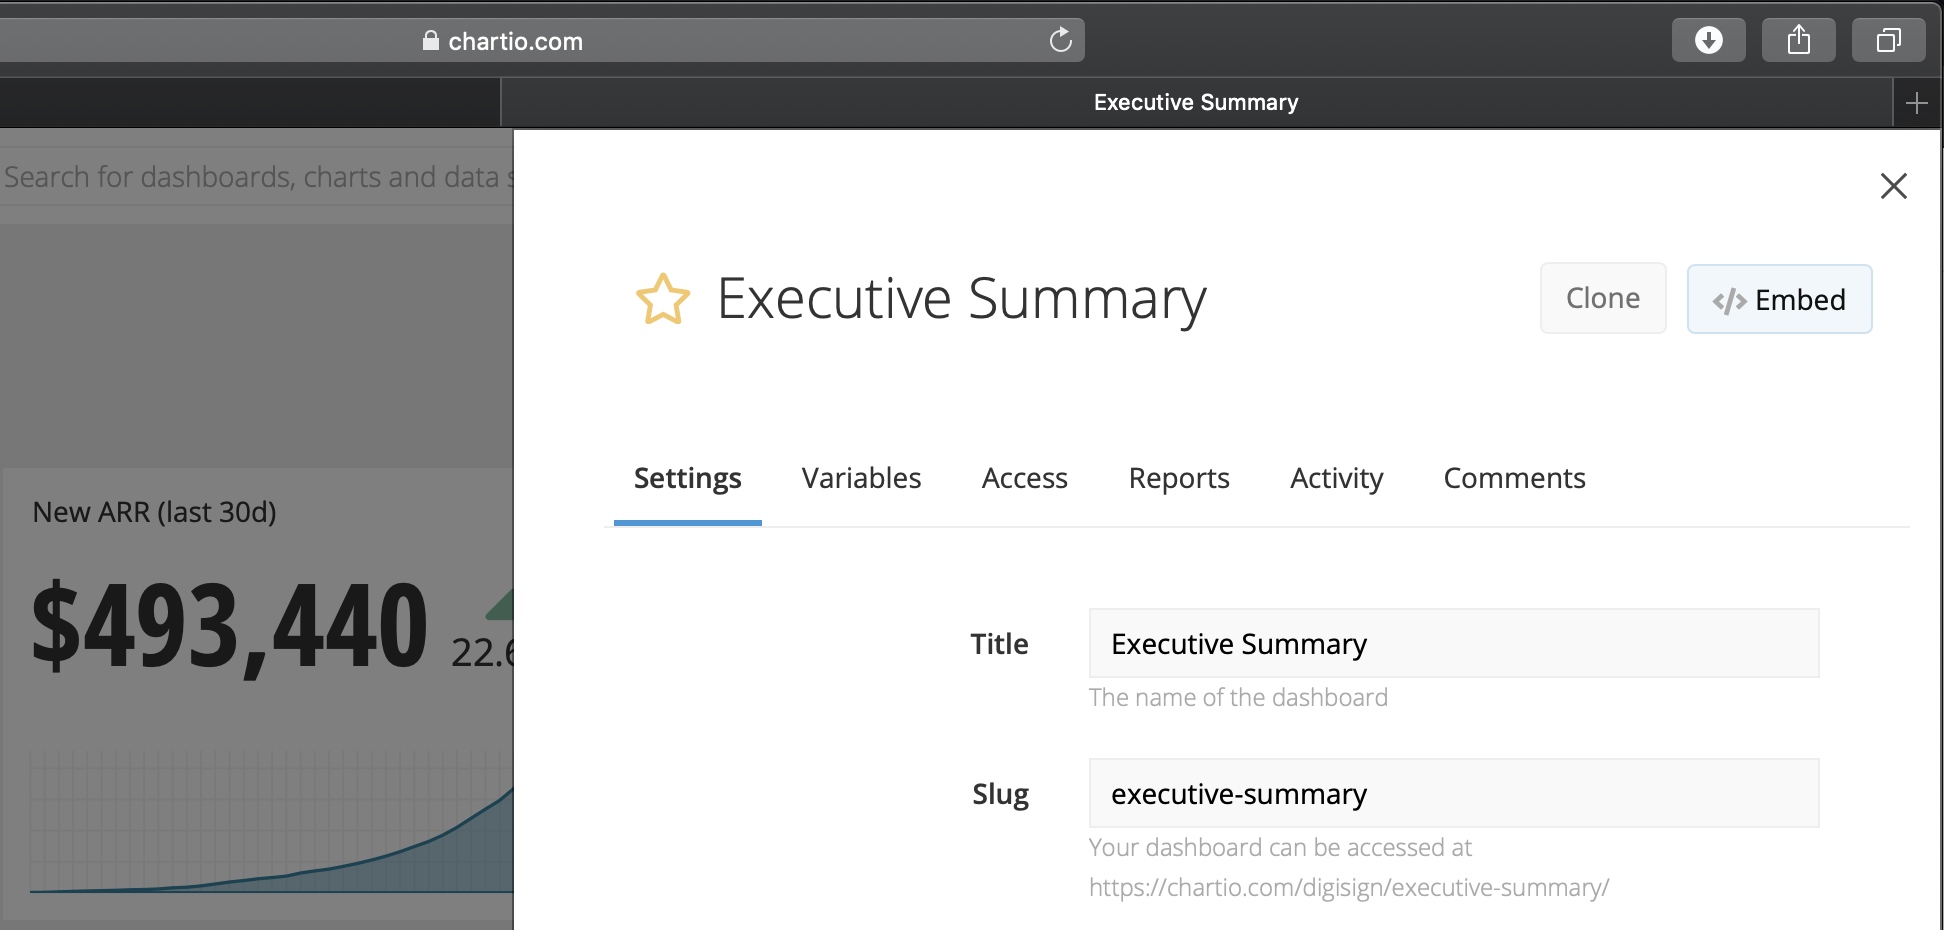This screenshot has width=1944, height=930.
Task: Favorite the dashboard with the star icon
Action: pos(663,299)
